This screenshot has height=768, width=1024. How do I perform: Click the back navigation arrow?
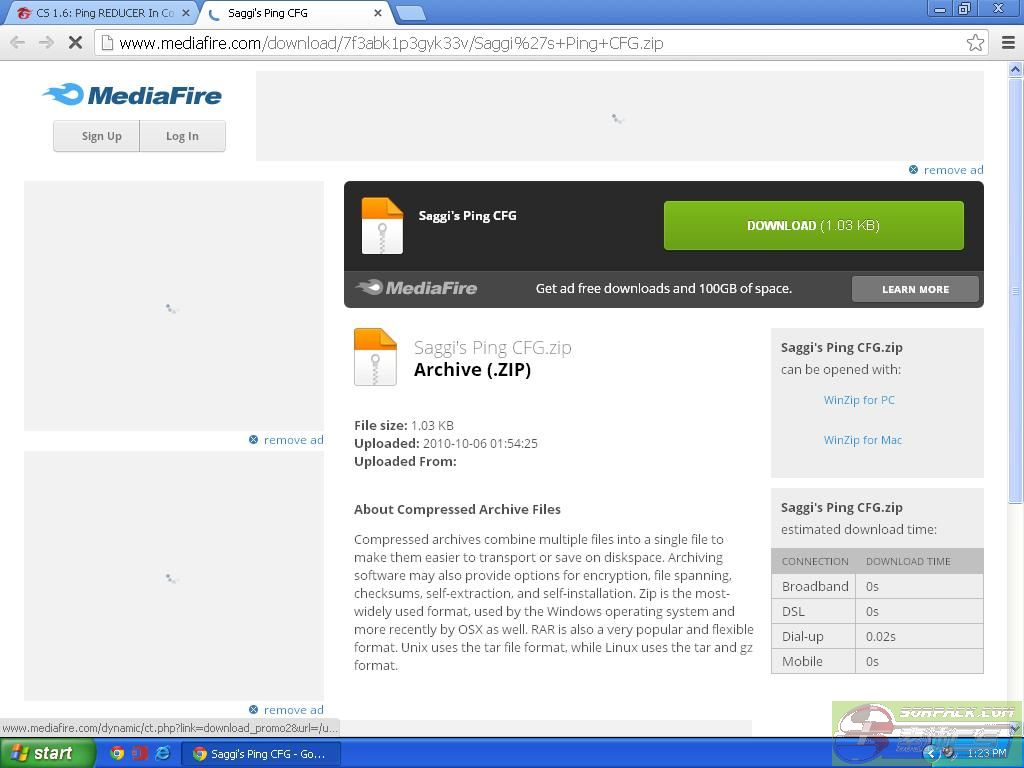[x=17, y=43]
